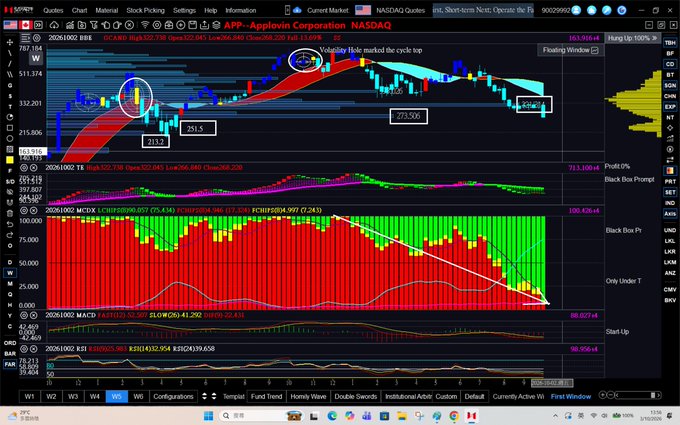Open the Current Market selector
The height and width of the screenshot is (425, 680).
(328, 10)
